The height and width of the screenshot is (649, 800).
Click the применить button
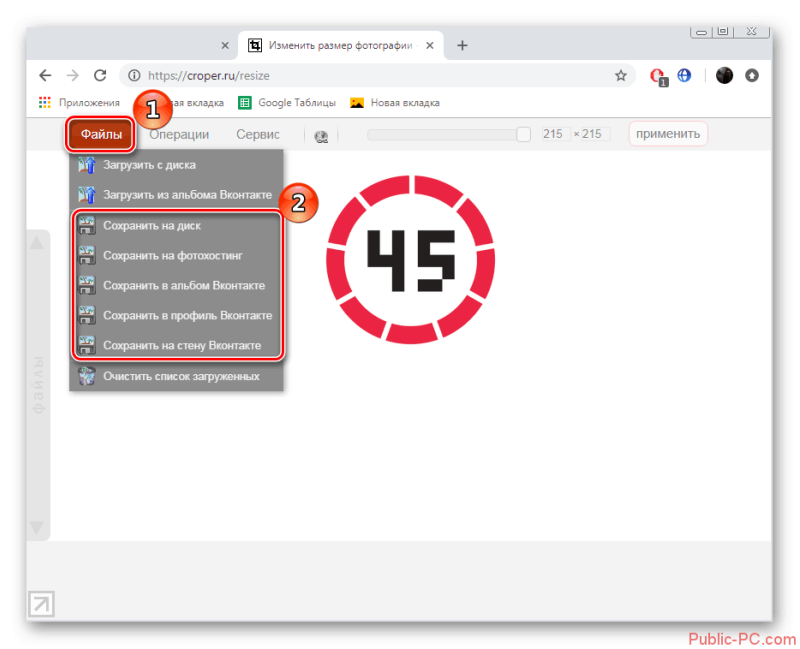668,134
